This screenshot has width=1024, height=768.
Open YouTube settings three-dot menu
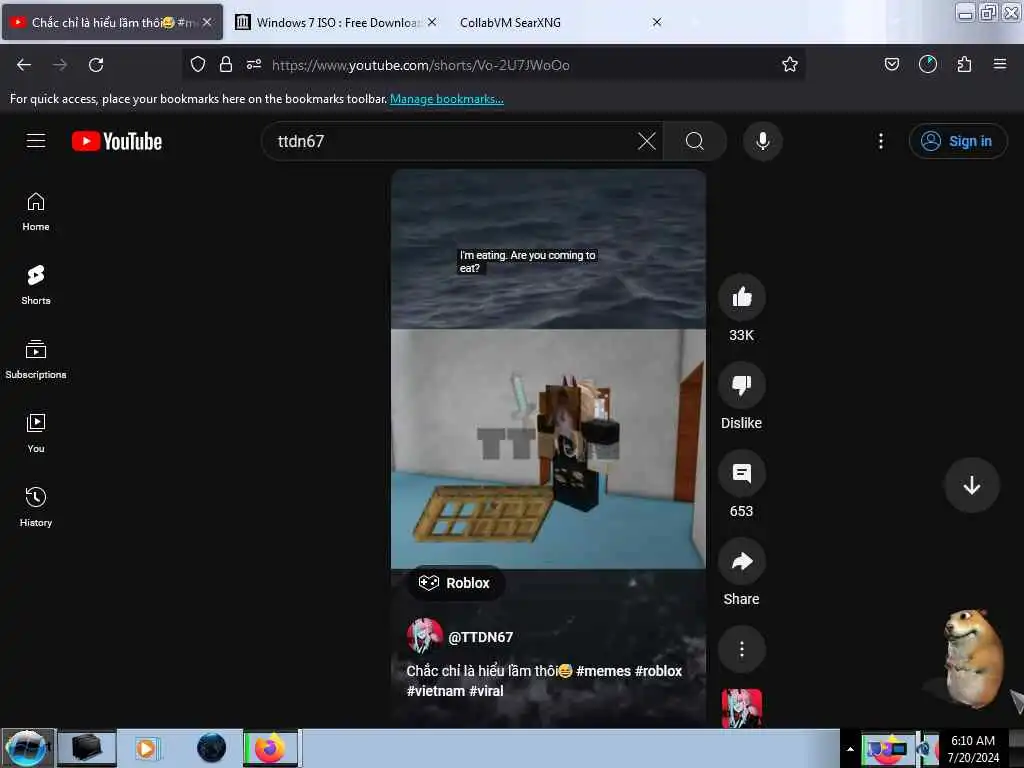tap(880, 141)
